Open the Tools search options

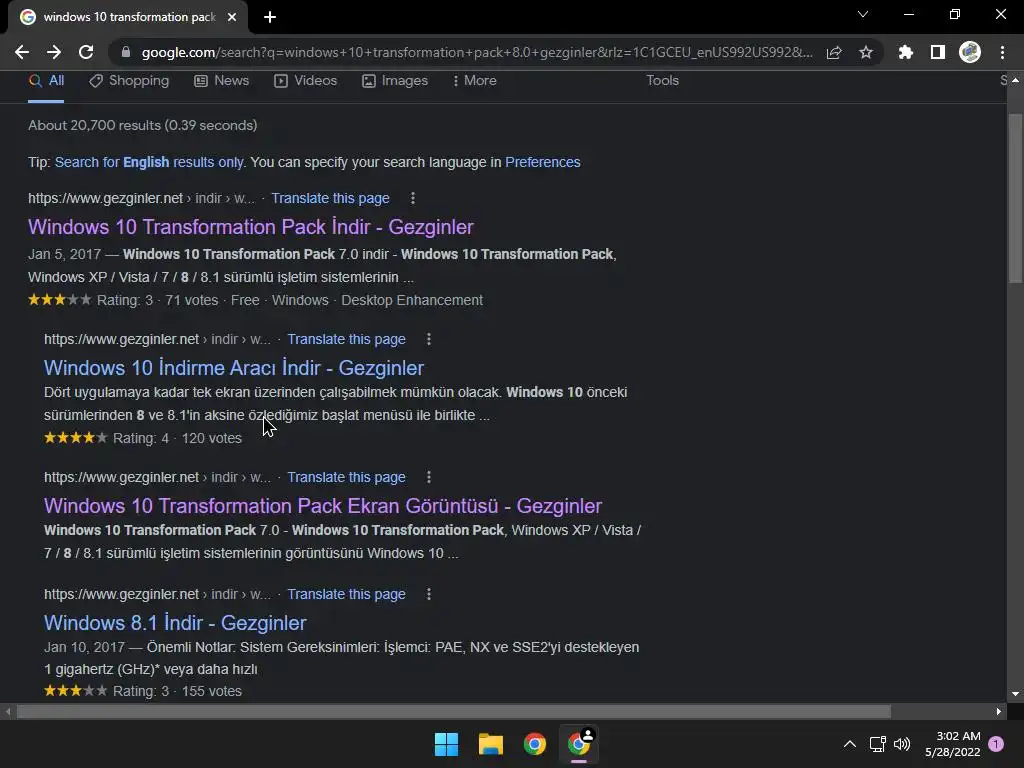pyautogui.click(x=662, y=80)
